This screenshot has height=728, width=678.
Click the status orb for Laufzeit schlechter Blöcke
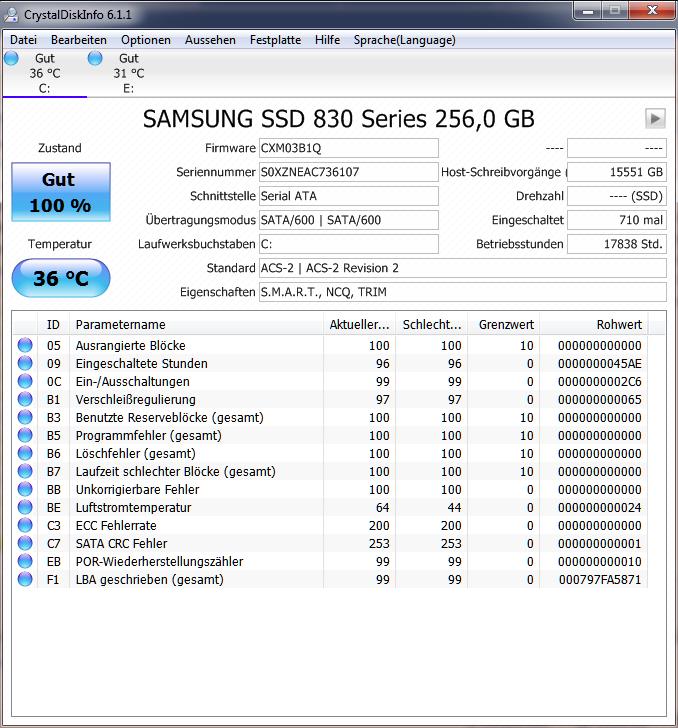(25, 471)
